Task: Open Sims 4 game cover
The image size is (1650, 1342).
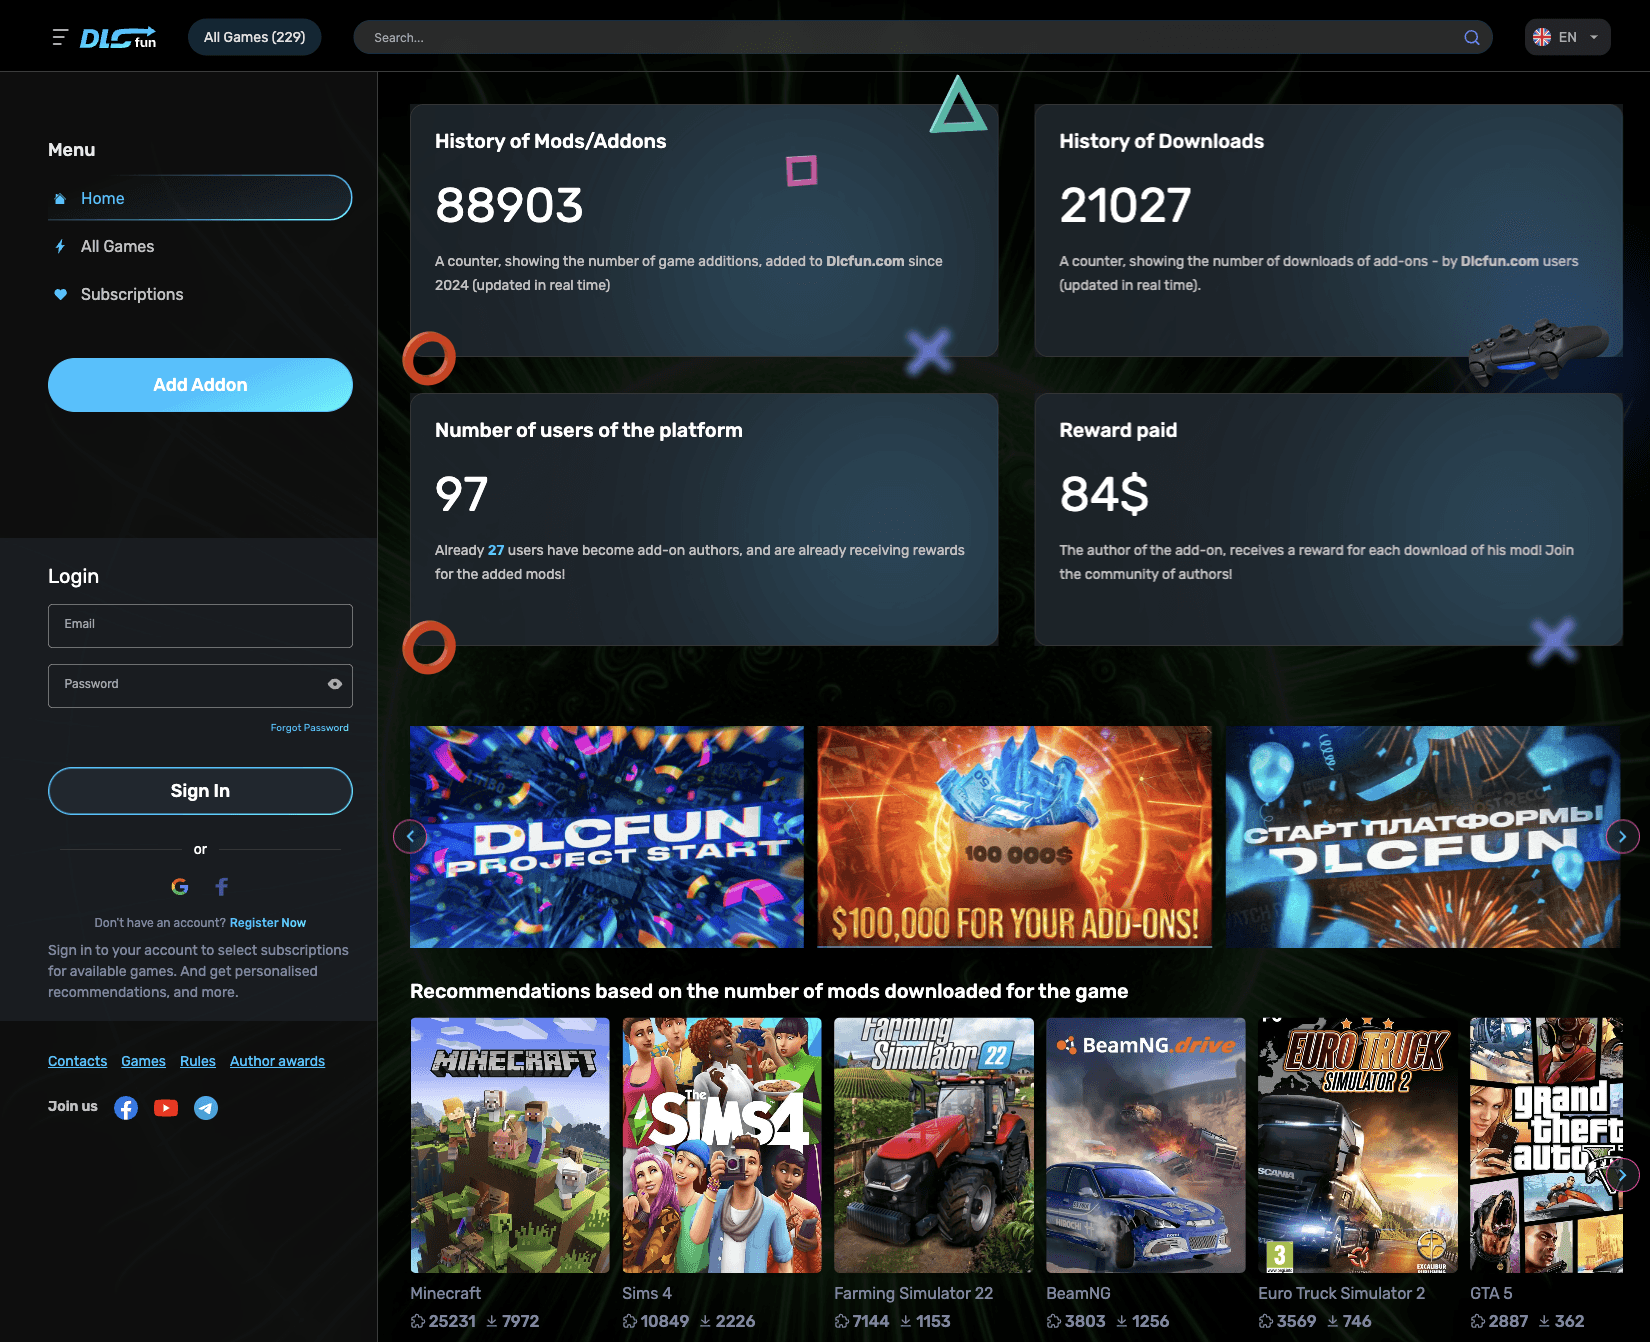Action: point(722,1145)
